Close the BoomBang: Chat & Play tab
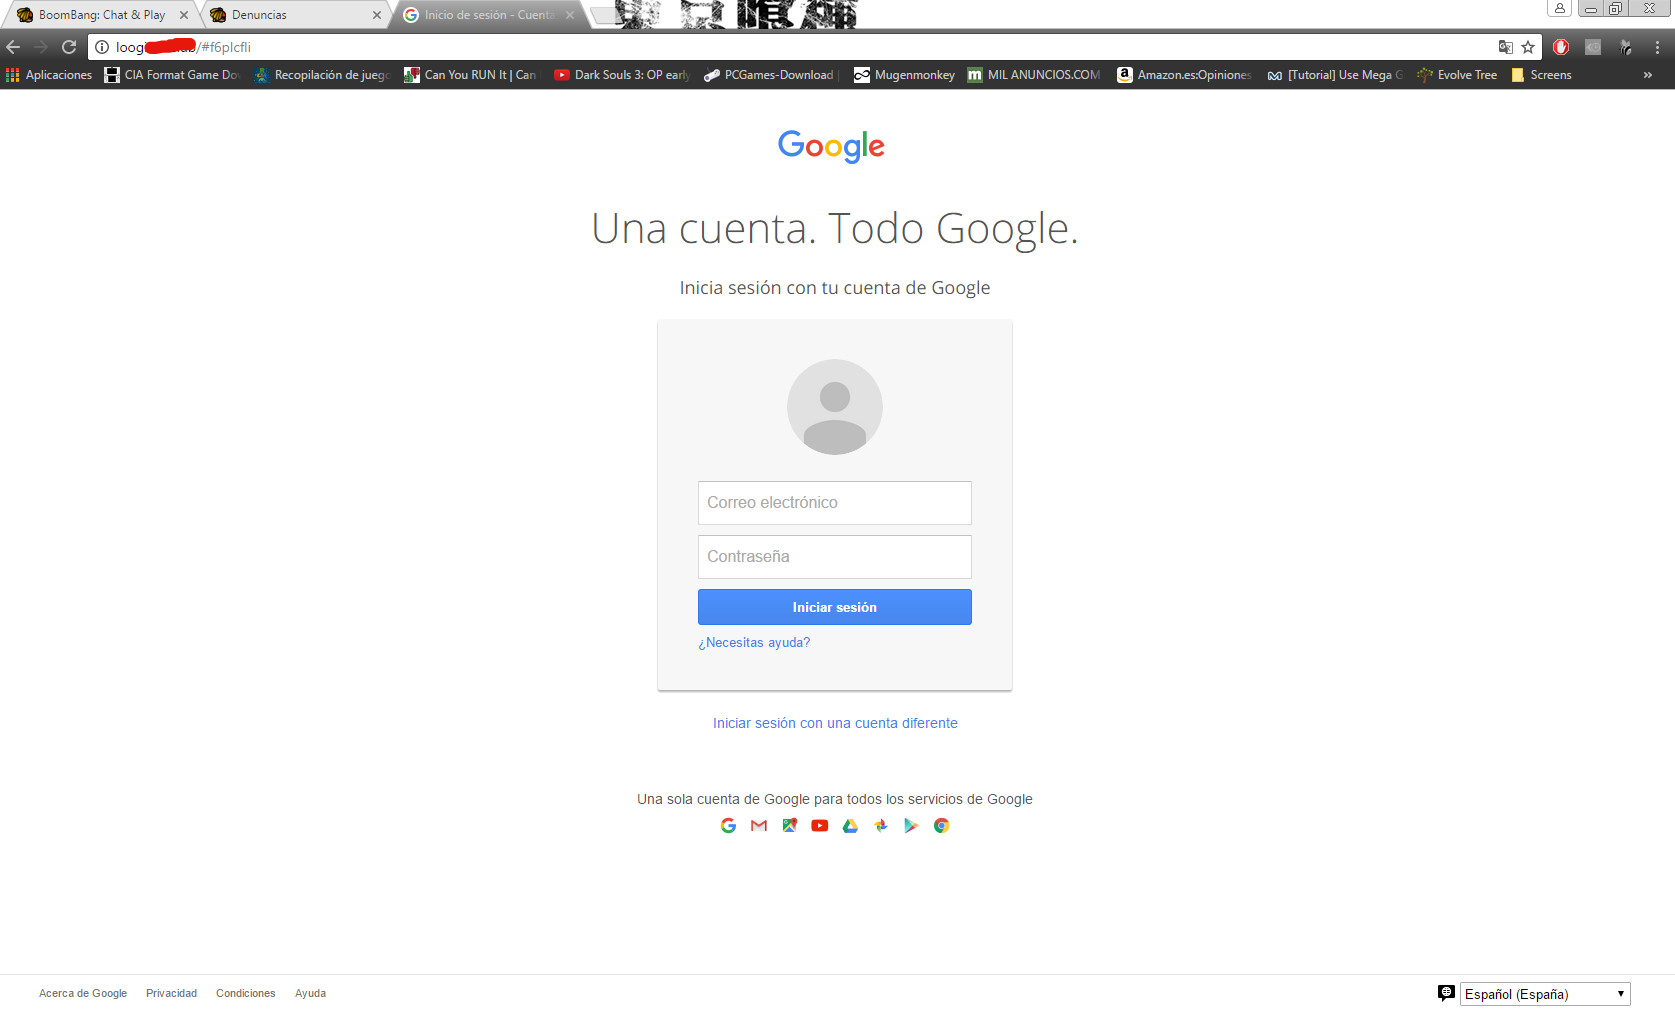Viewport: 1675px width, 1009px height. click(184, 15)
